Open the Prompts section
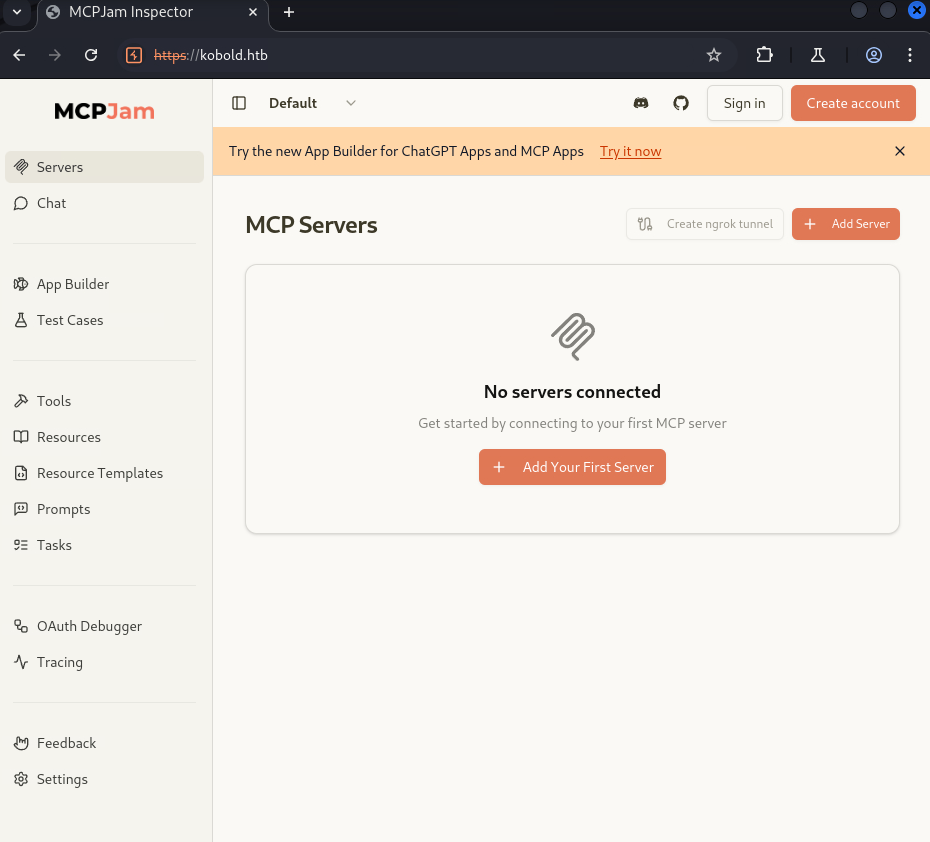This screenshot has height=842, width=930. tap(63, 509)
